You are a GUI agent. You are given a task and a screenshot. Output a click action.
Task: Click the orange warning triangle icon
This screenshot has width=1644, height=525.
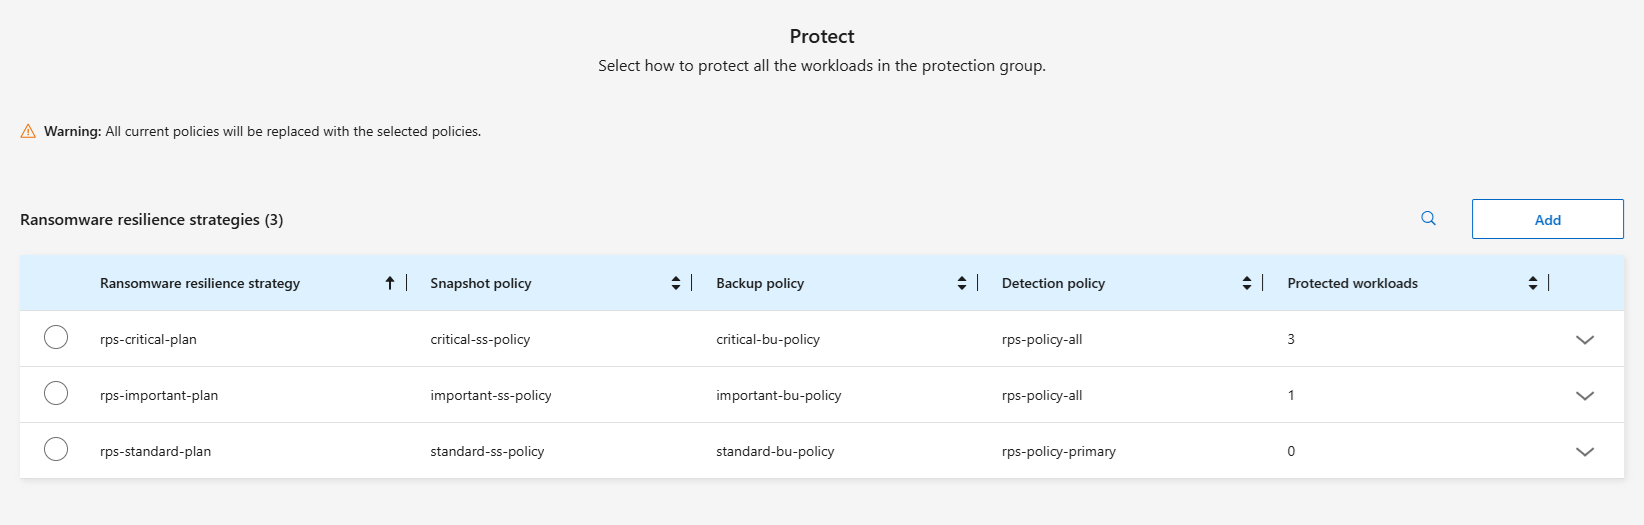point(28,131)
